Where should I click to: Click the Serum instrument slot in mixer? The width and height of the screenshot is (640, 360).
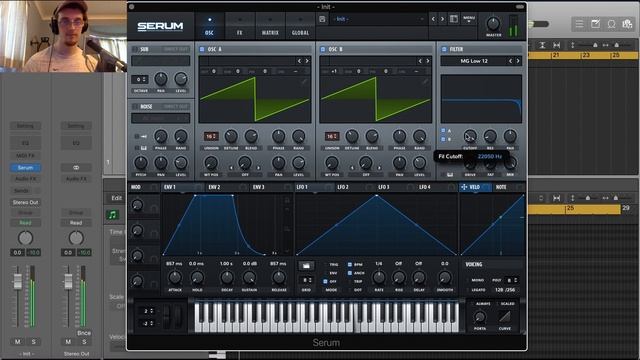[x=25, y=168]
